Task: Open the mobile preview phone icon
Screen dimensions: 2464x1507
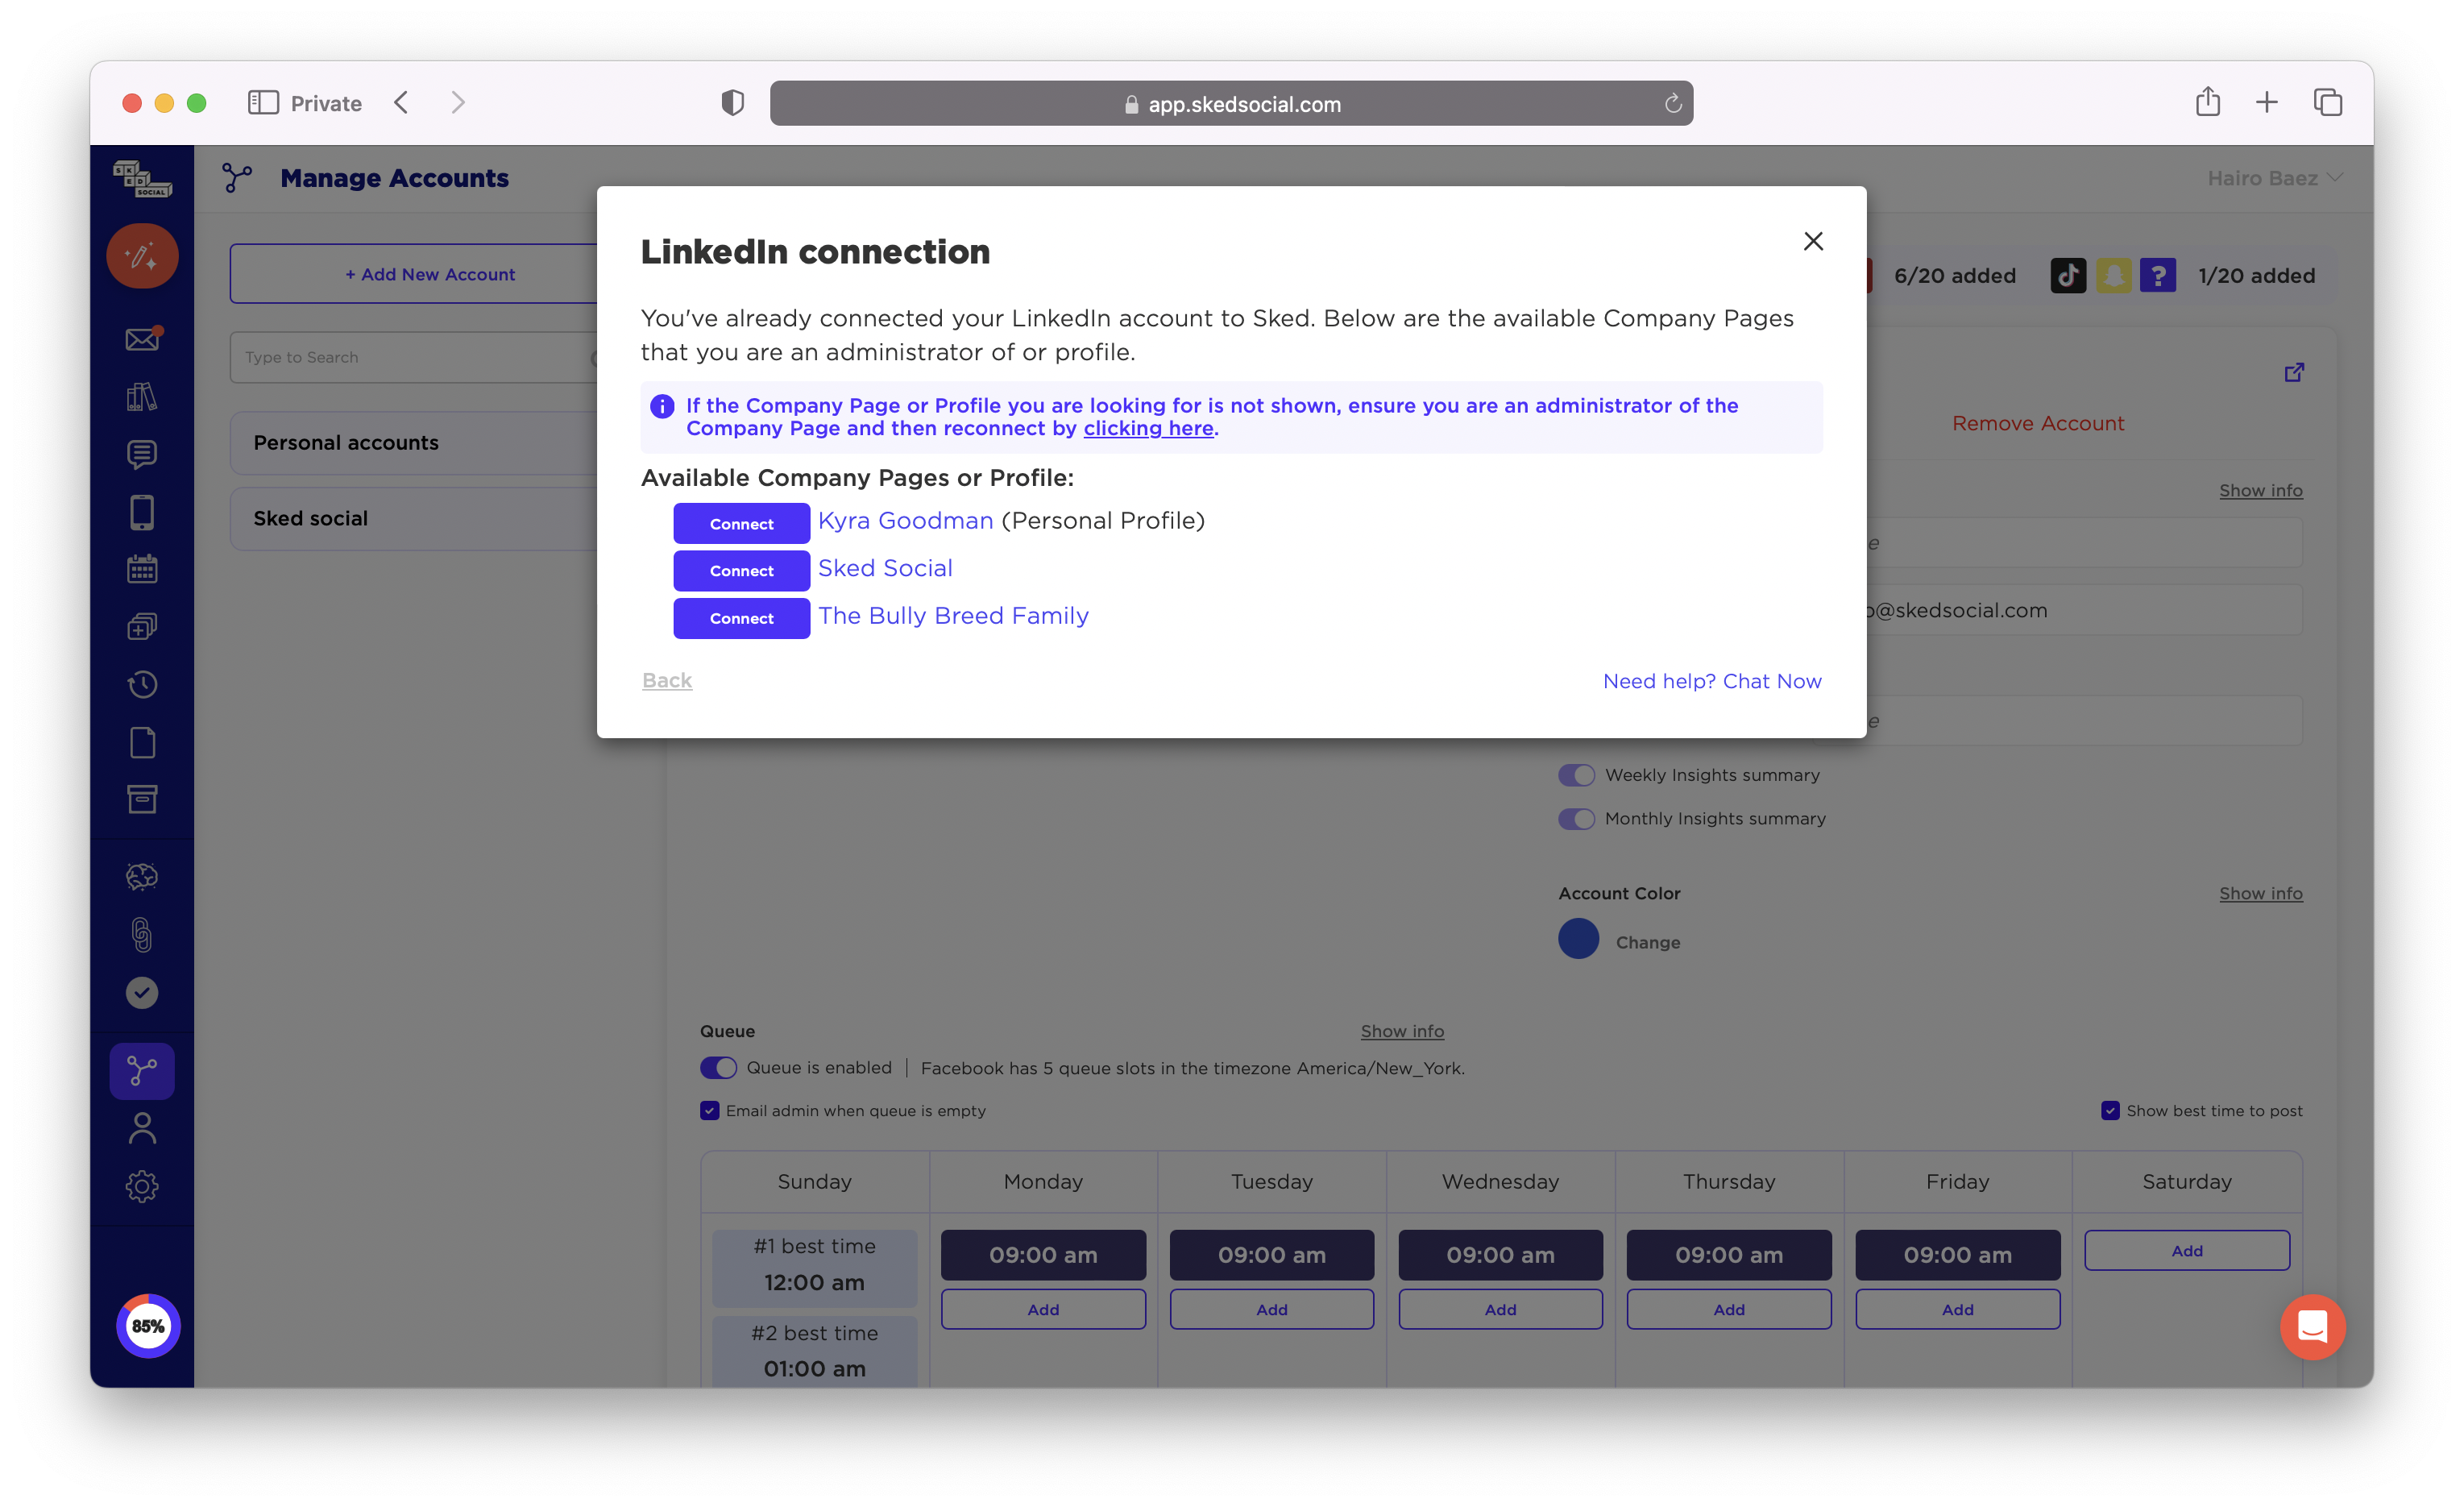Action: [142, 512]
